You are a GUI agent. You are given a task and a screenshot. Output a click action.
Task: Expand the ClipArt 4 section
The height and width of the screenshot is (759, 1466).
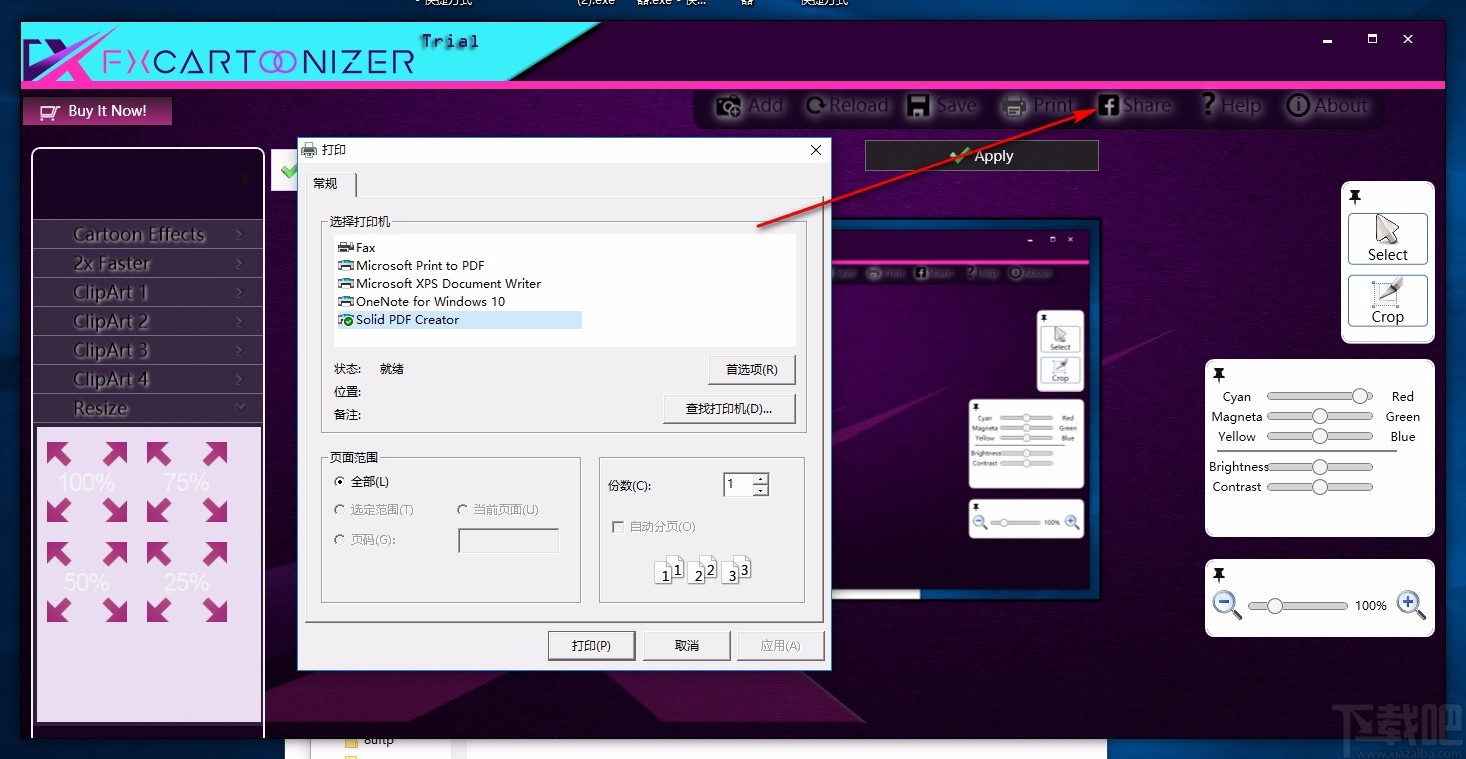coord(148,379)
